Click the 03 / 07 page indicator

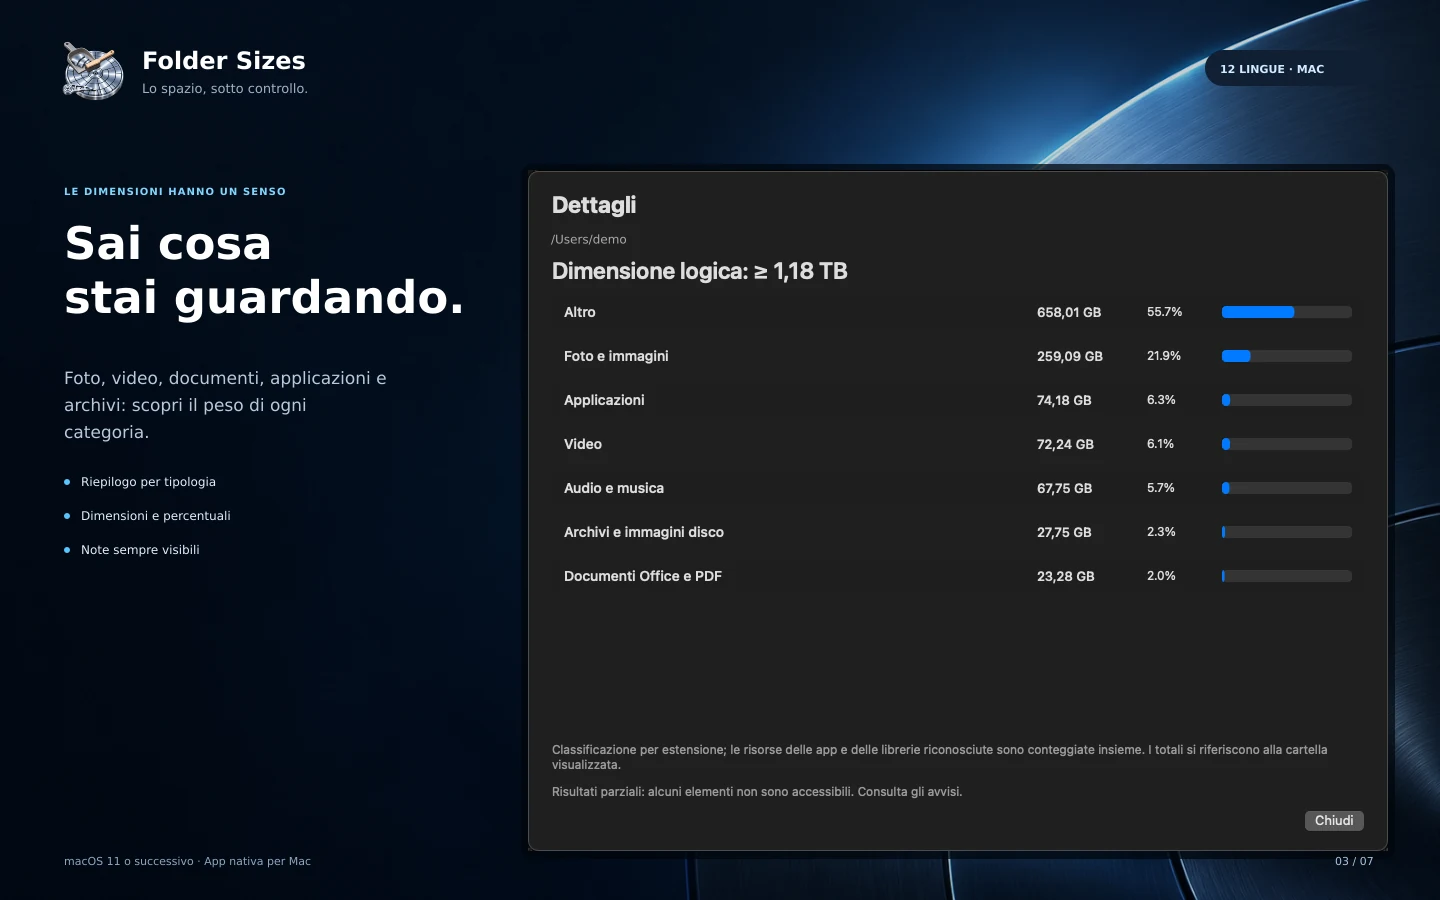coord(1354,861)
